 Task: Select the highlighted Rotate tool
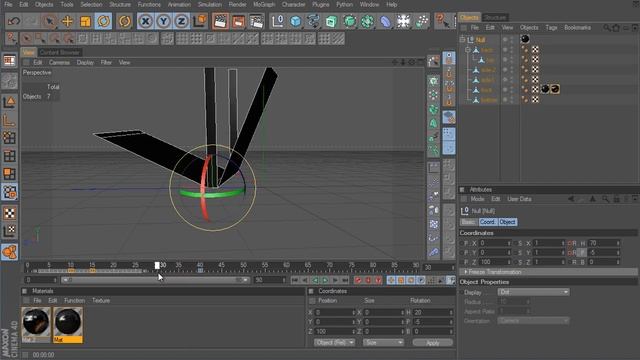tap(104, 21)
